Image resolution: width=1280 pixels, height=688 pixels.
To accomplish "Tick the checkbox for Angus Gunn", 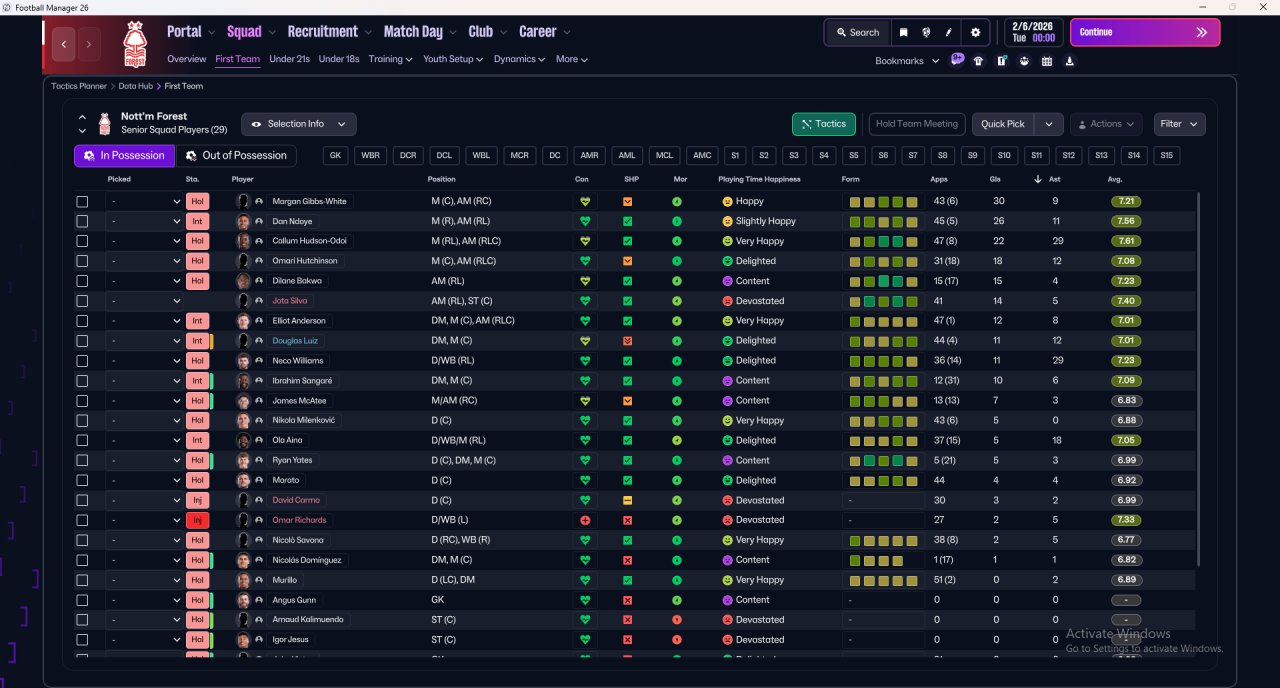I will coord(82,600).
